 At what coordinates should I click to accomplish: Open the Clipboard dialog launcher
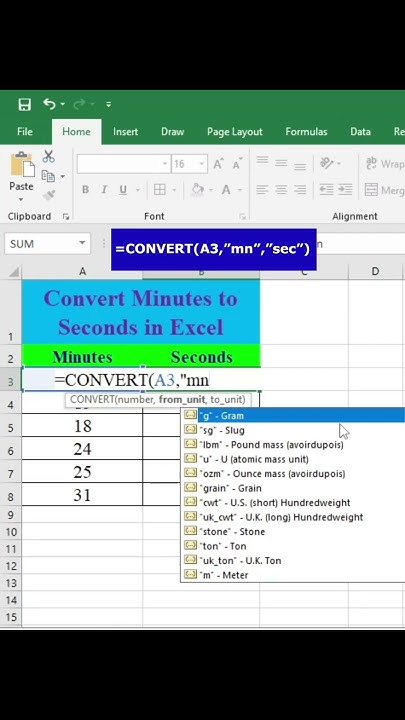point(66,216)
